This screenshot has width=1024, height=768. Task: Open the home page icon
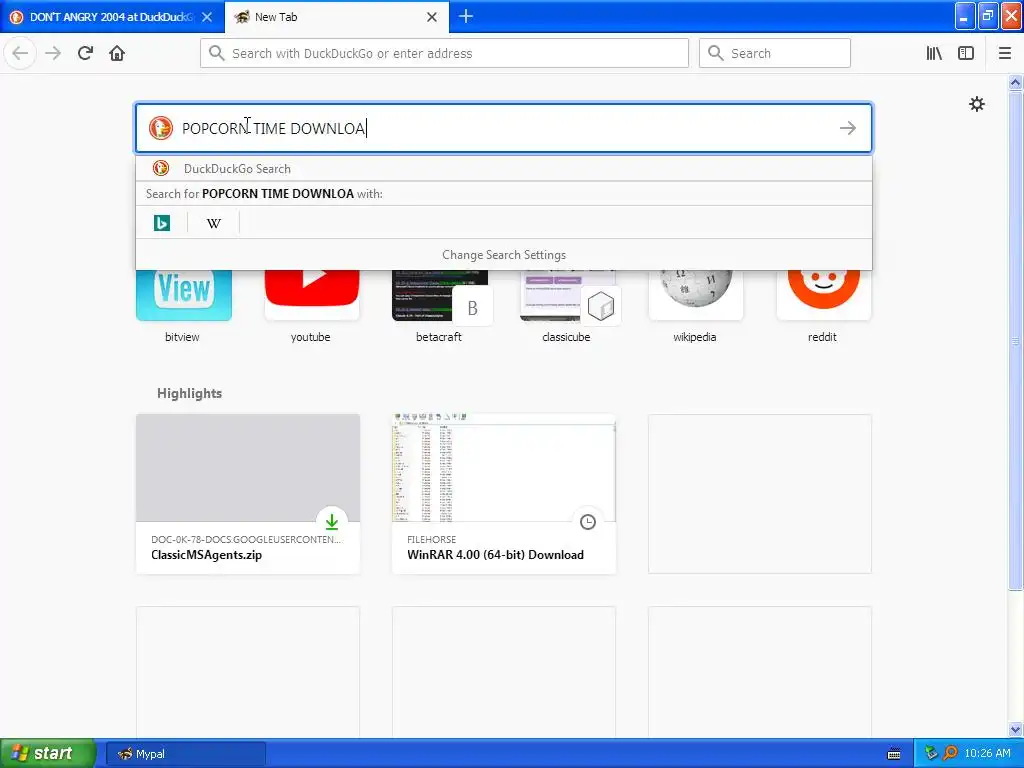pos(117,54)
